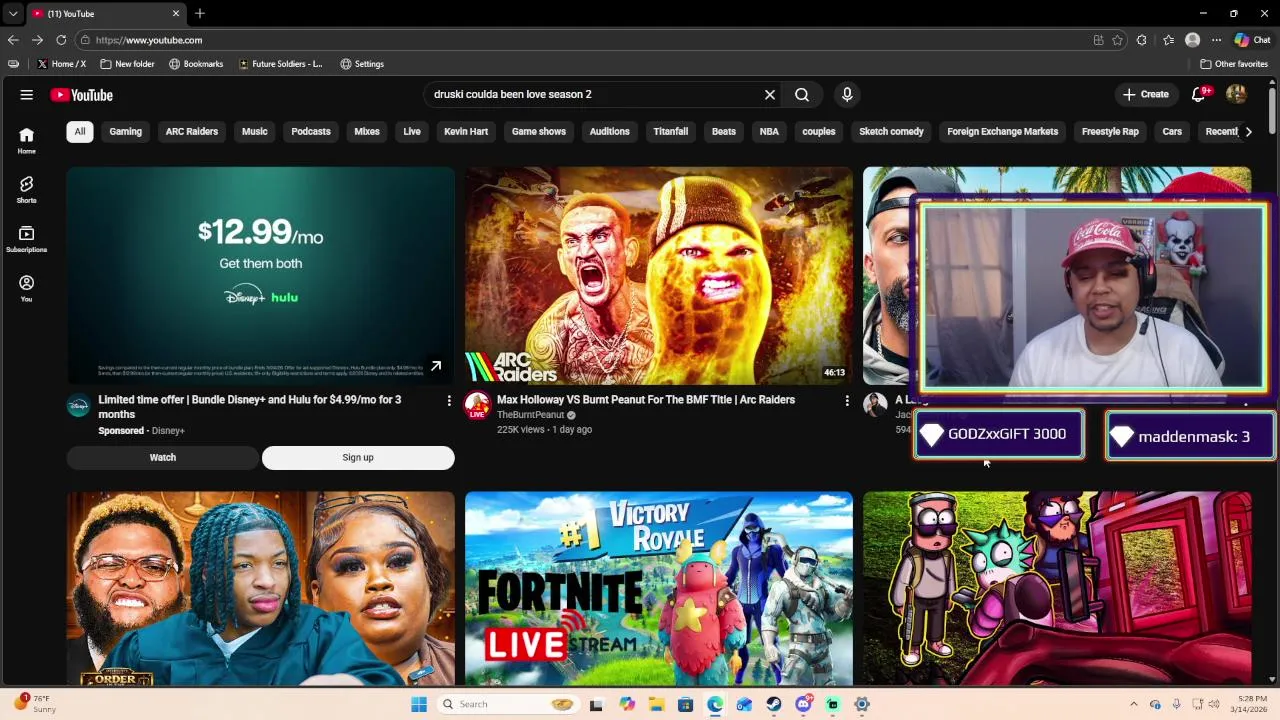
Task: Choose the Kevin Hart chip
Action: point(466,132)
